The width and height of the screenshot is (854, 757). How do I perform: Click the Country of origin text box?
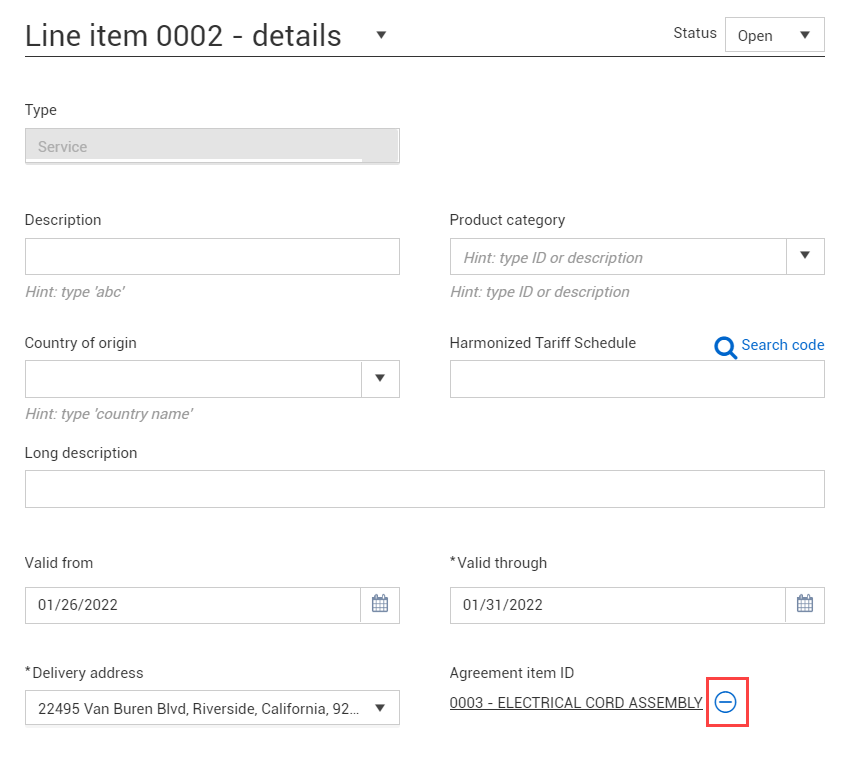tap(193, 378)
